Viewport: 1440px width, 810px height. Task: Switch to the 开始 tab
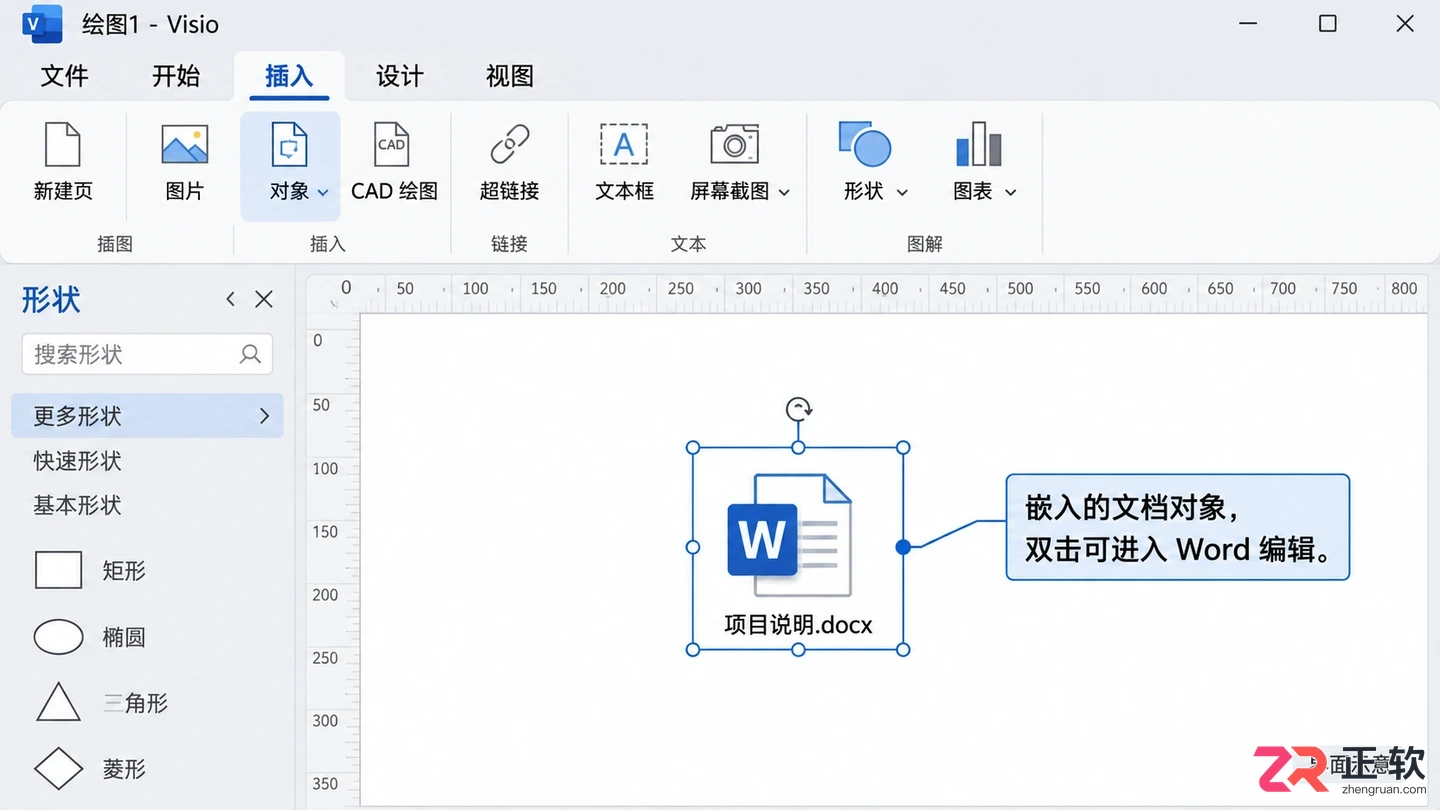176,76
